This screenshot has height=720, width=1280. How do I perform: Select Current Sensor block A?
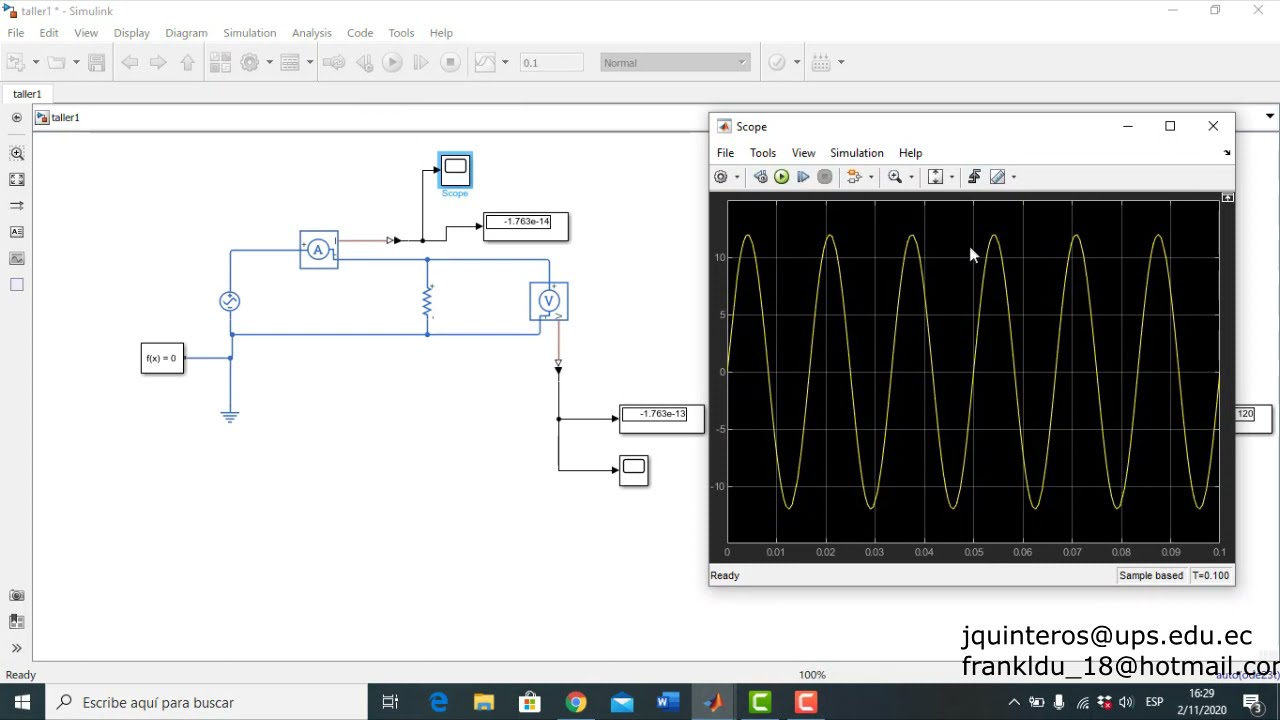[x=319, y=250]
